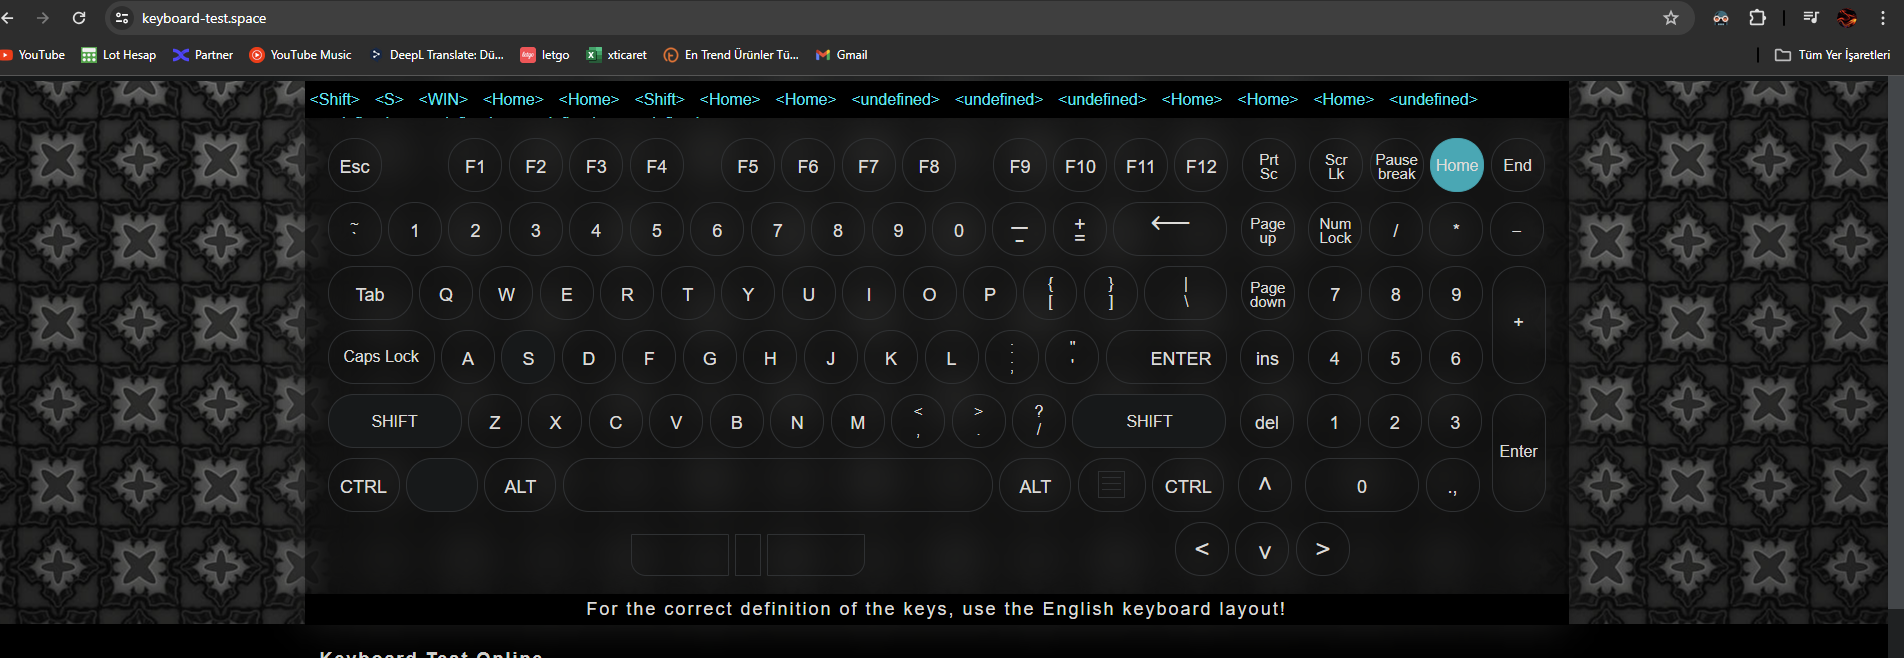This screenshot has width=1904, height=658.
Task: Click the F12 key
Action: pyautogui.click(x=1201, y=166)
